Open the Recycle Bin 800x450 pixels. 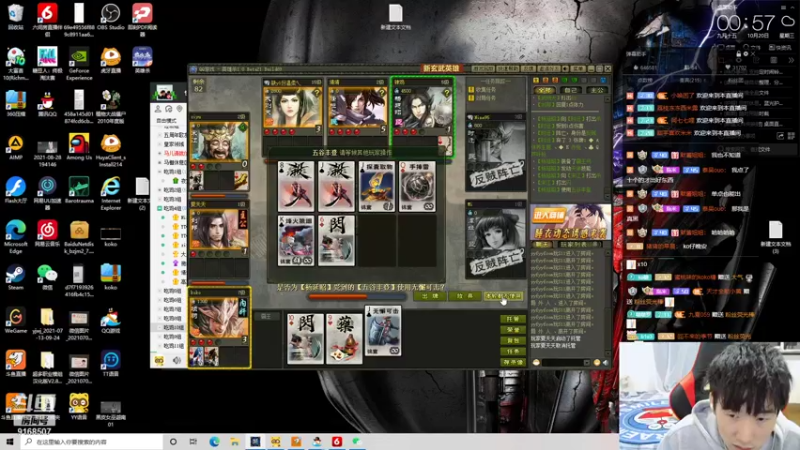15,17
